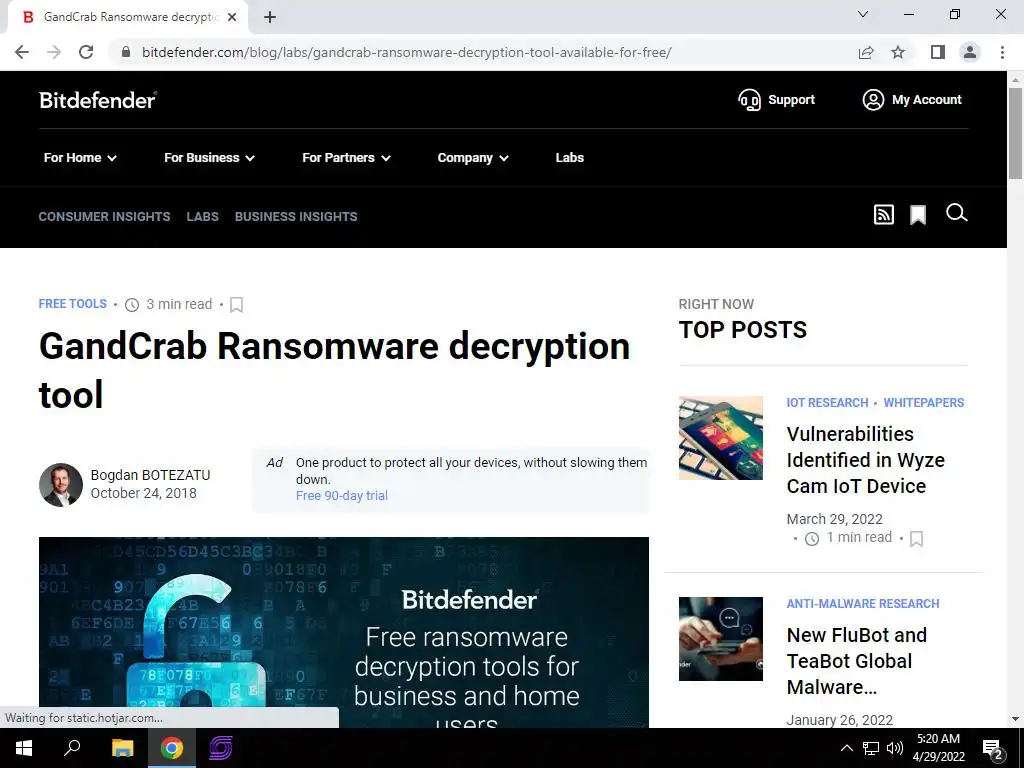Open the Windows Start menu
The height and width of the screenshot is (768, 1024).
[24, 748]
